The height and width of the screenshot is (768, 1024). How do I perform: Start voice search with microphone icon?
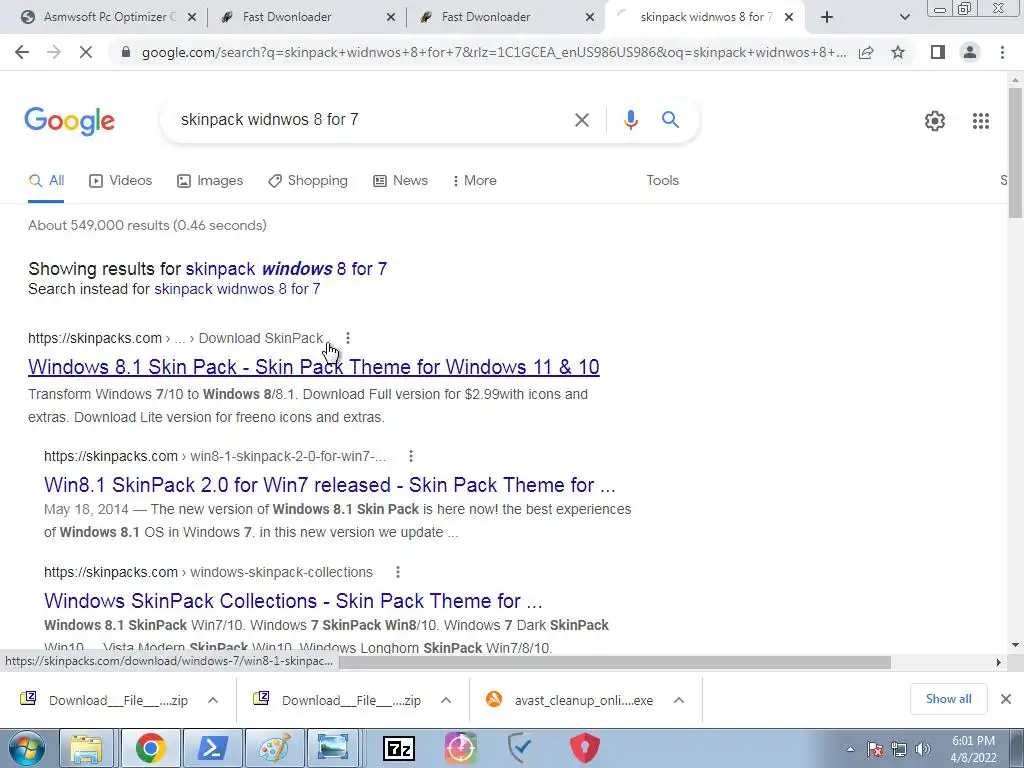pyautogui.click(x=630, y=120)
